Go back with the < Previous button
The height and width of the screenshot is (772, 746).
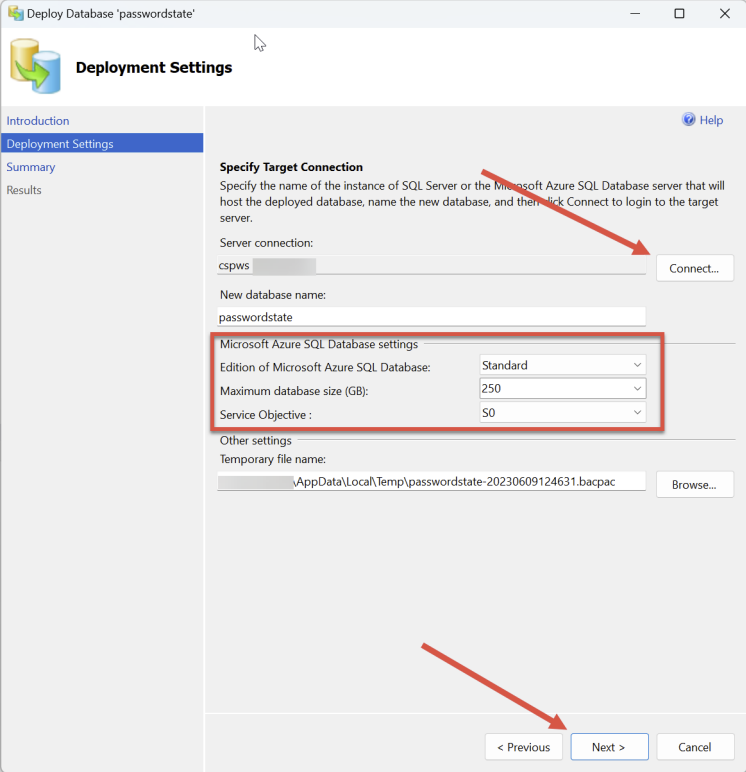coord(523,747)
